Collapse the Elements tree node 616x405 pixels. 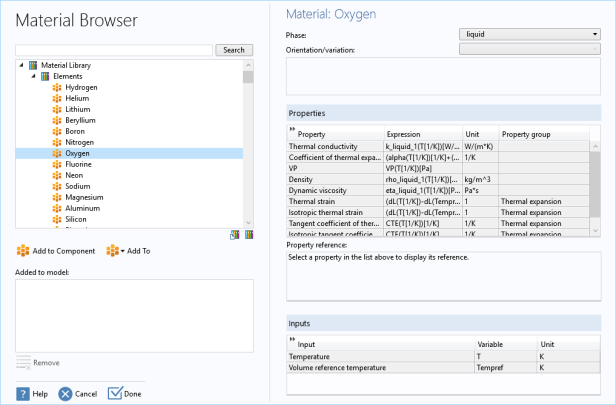tap(33, 76)
